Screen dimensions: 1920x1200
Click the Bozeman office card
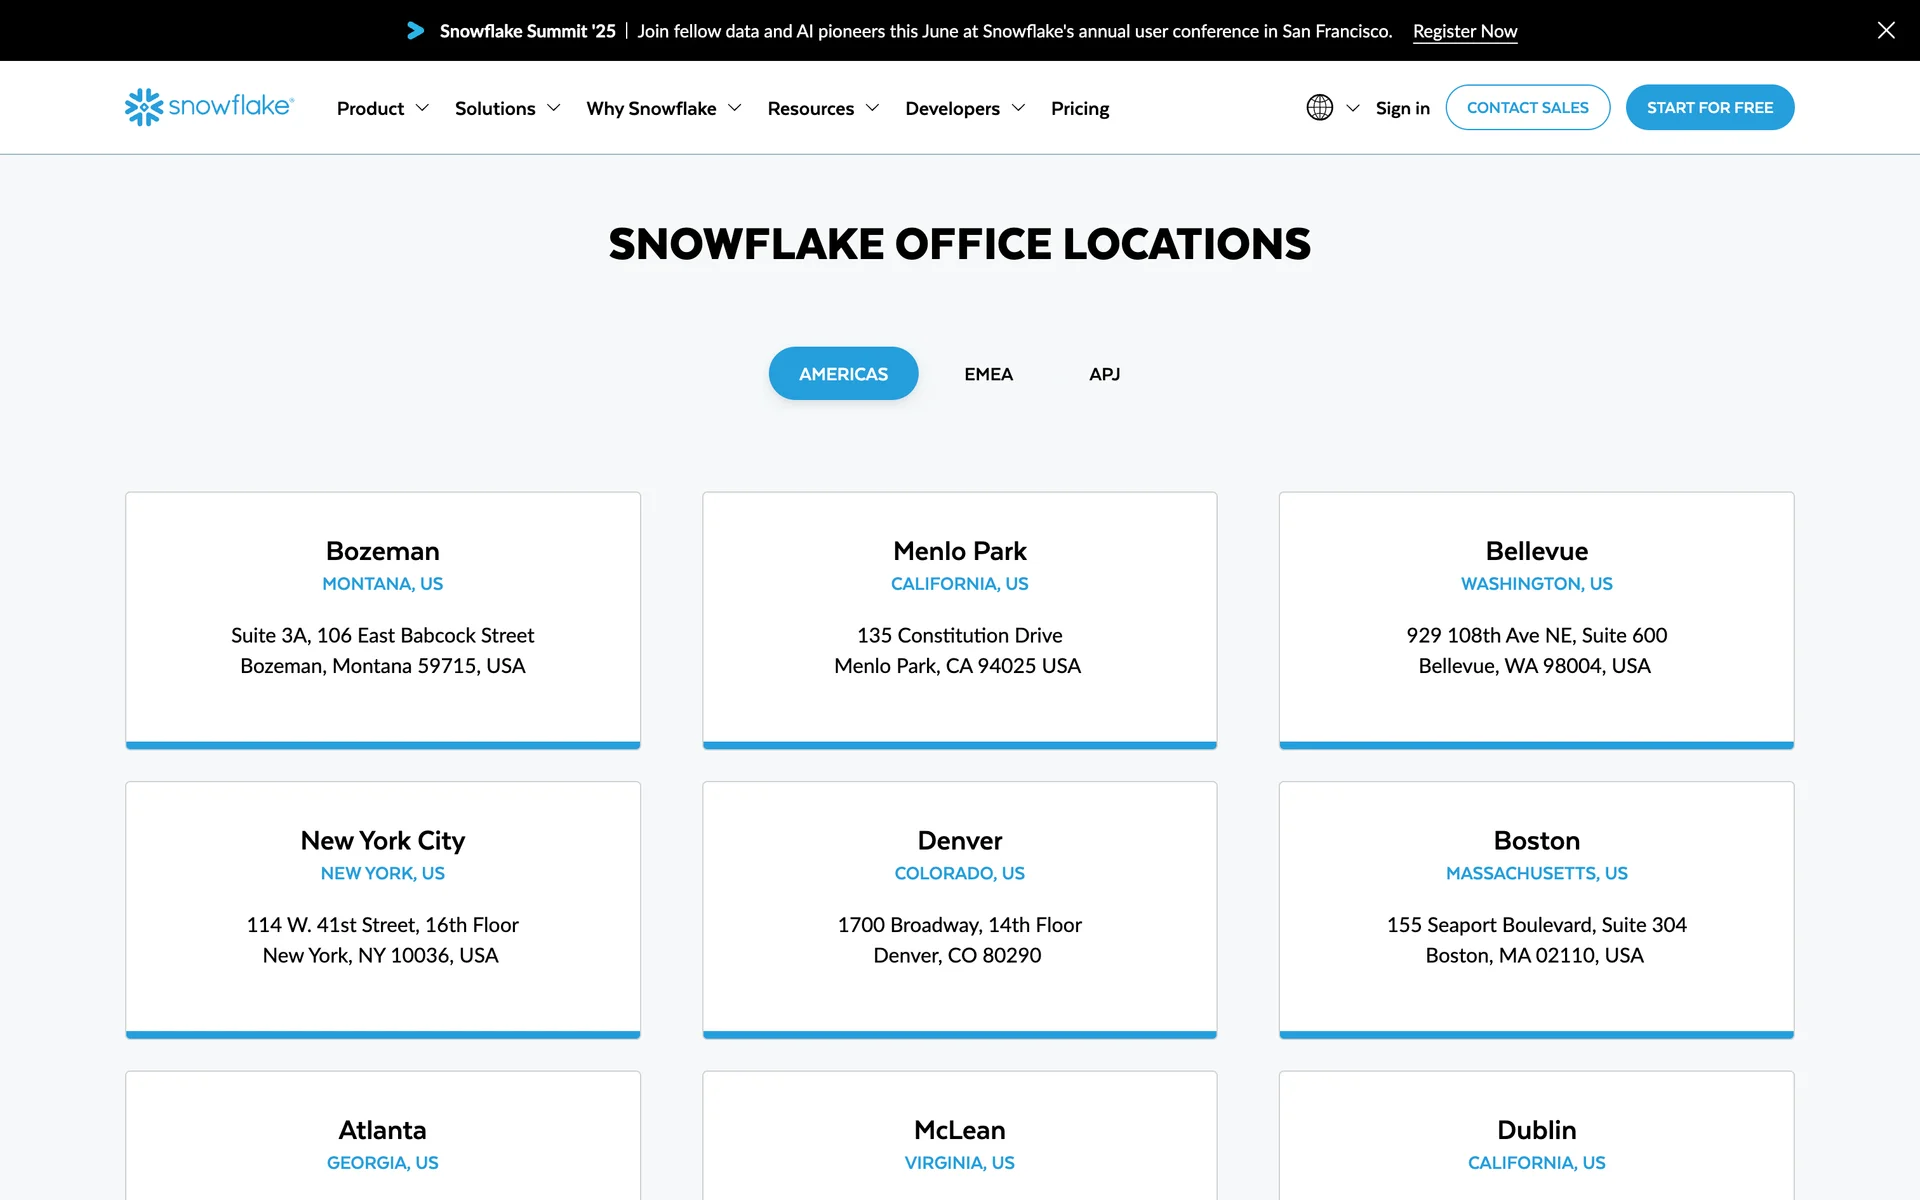click(383, 619)
